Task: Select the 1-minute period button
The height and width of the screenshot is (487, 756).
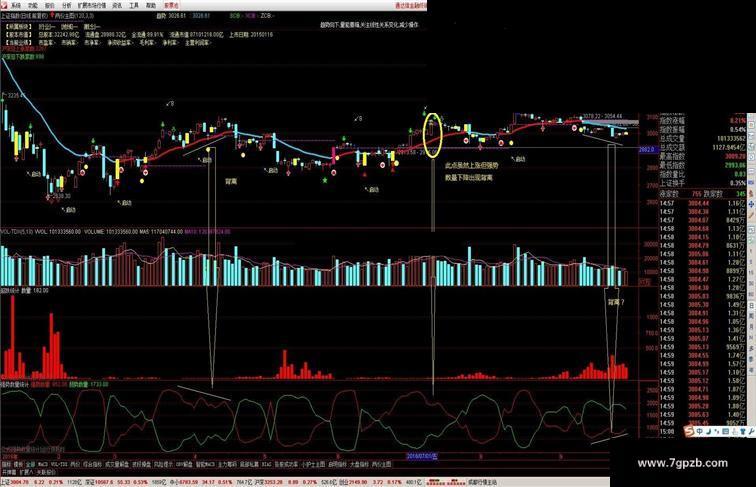Action: coord(751,251)
